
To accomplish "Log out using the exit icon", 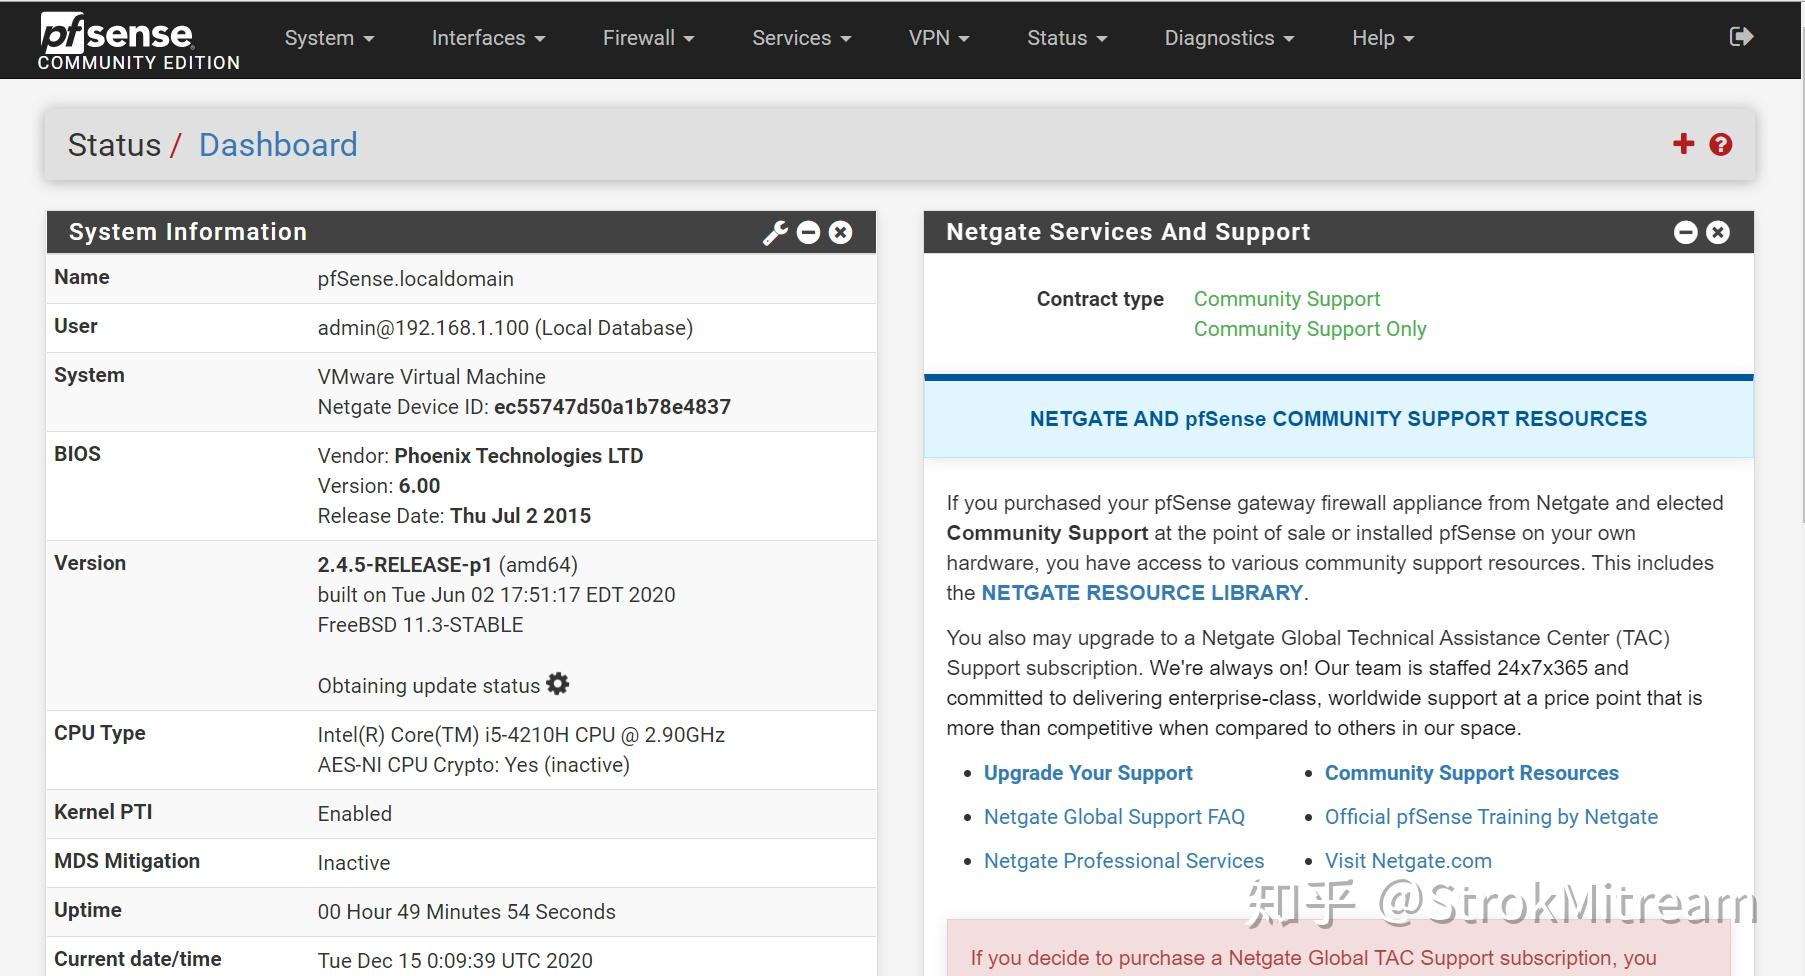I will (x=1742, y=35).
